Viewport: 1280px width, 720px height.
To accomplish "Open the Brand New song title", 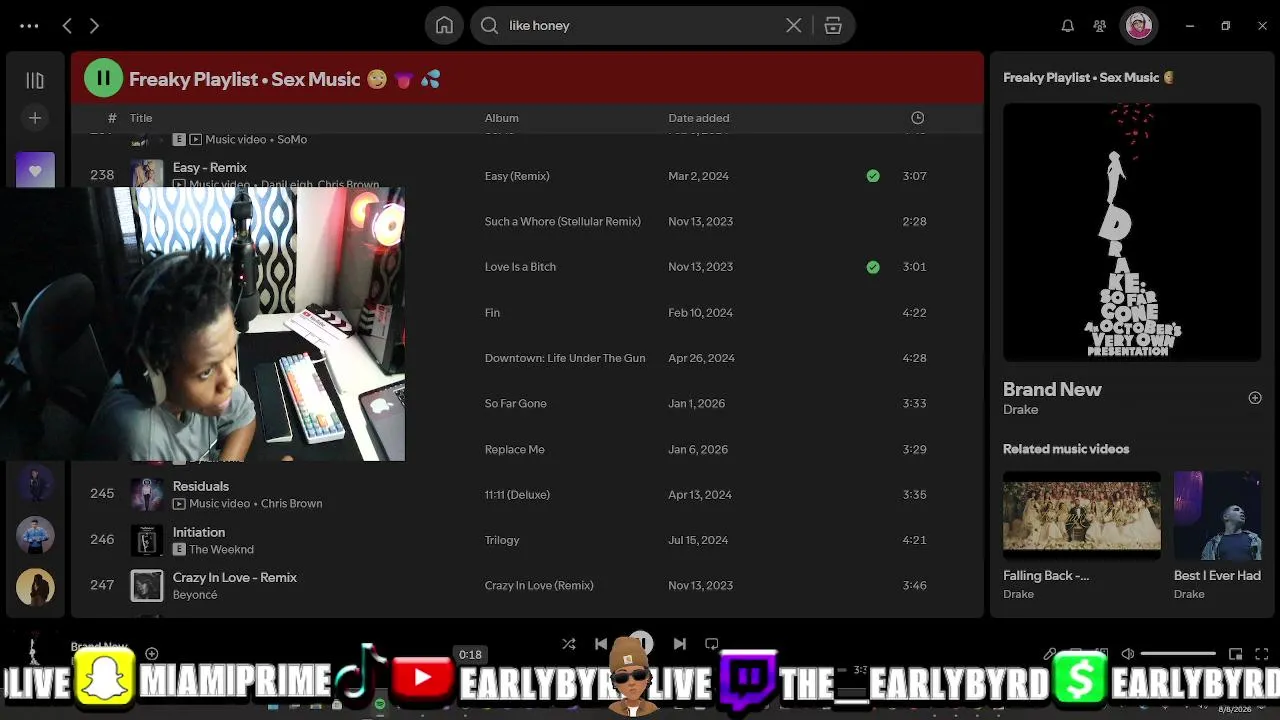I will click(1052, 389).
